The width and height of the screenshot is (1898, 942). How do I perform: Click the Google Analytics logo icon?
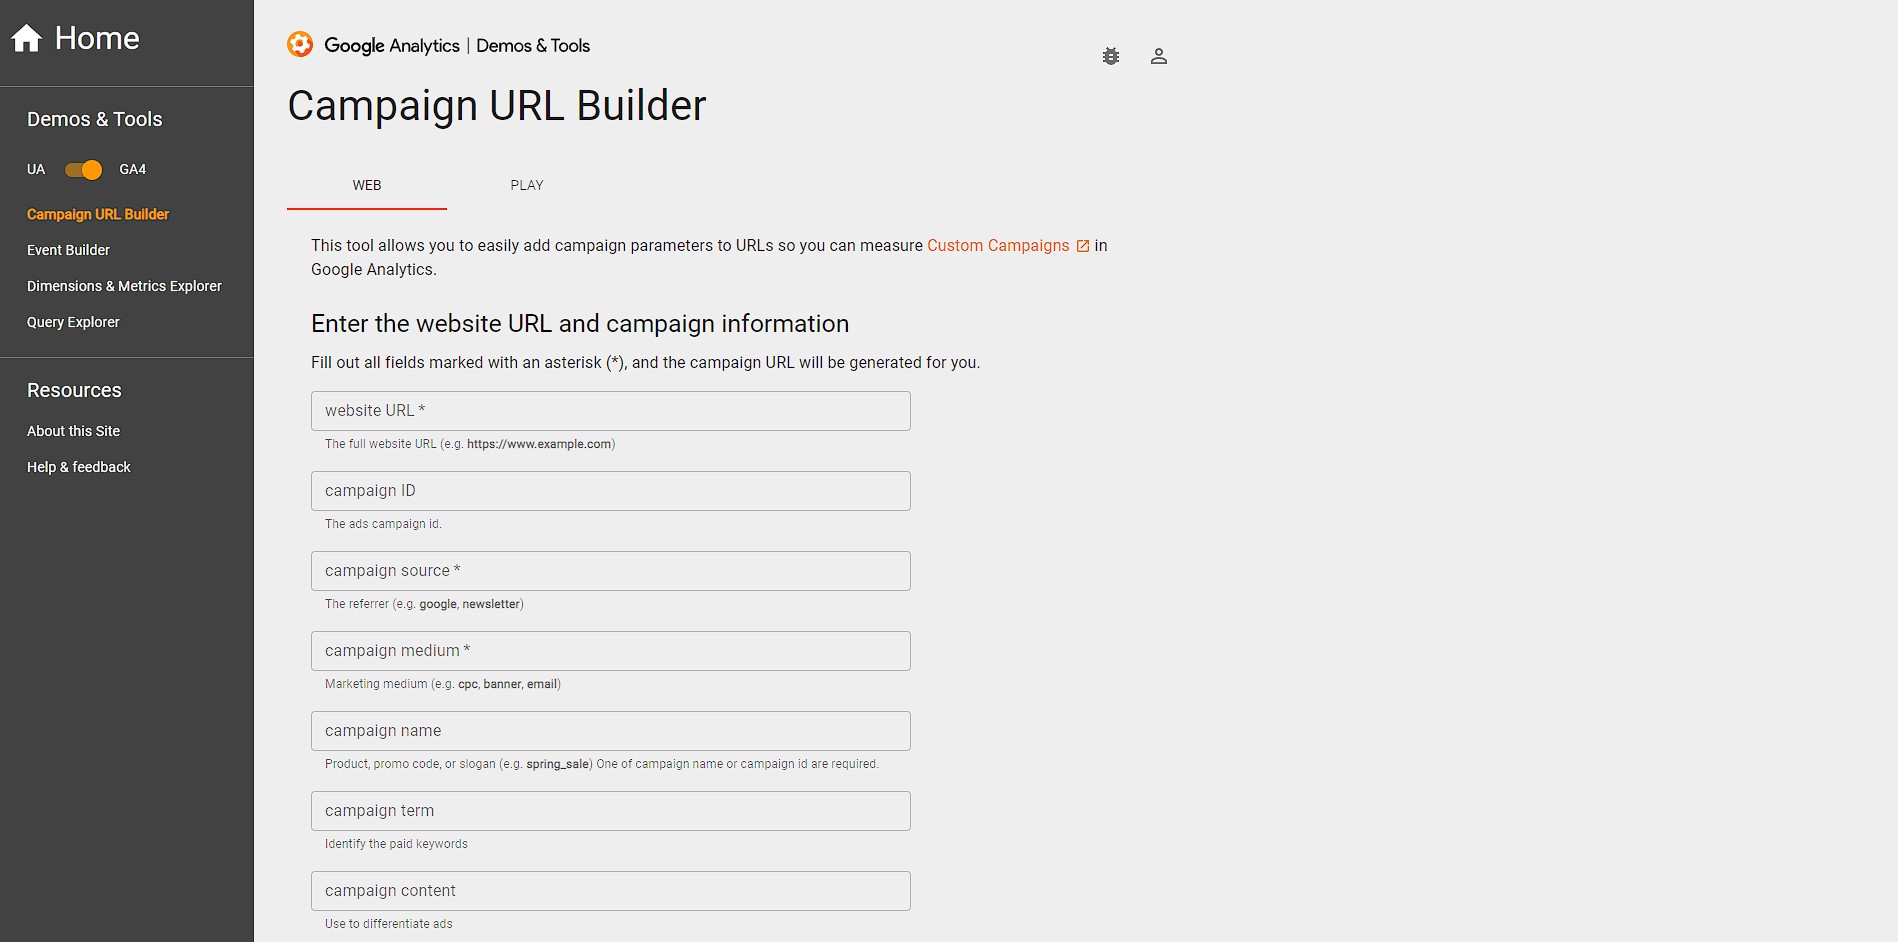pyautogui.click(x=300, y=45)
